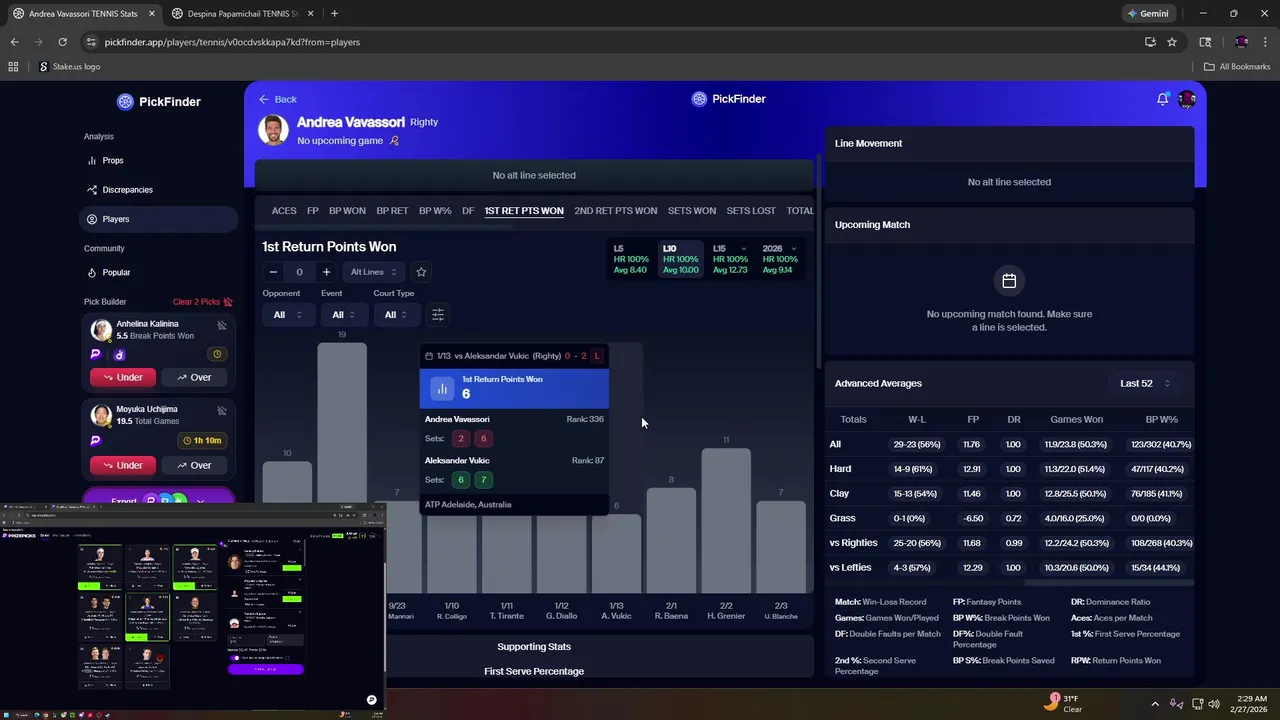Screen dimensions: 1280x720
Task: Click the calendar icon in Upcoming Match
Action: coord(1009,281)
